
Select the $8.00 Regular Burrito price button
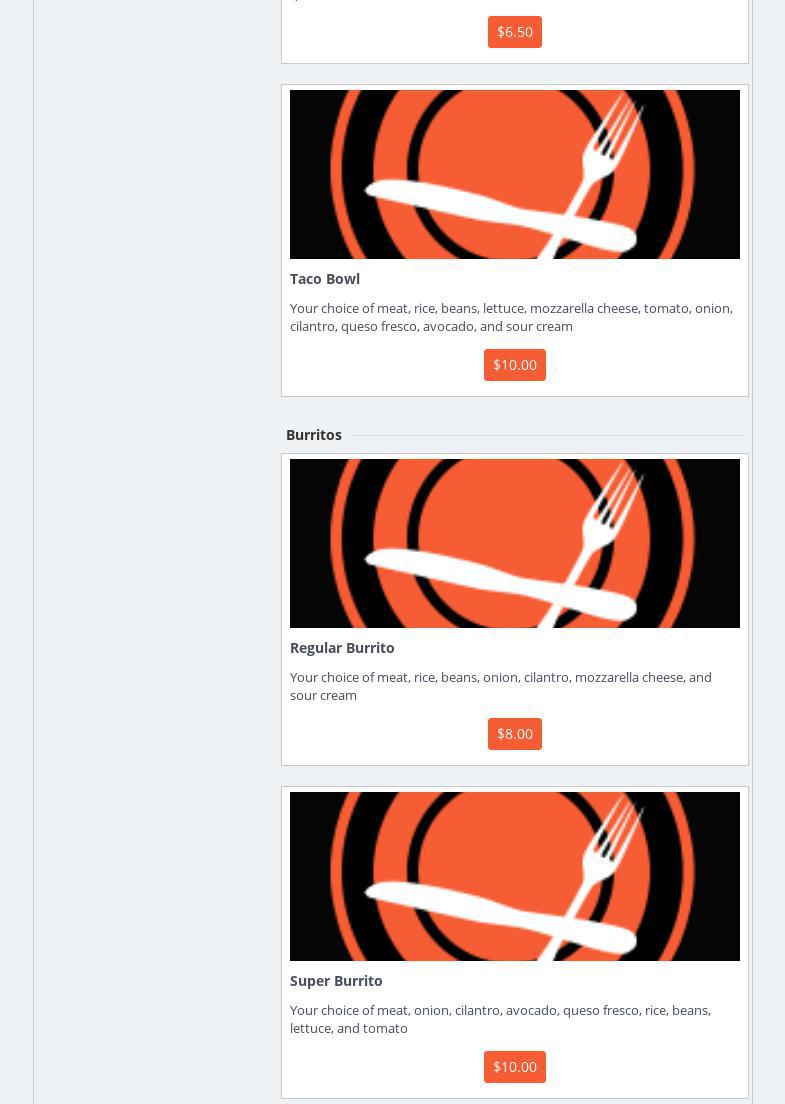(x=514, y=734)
